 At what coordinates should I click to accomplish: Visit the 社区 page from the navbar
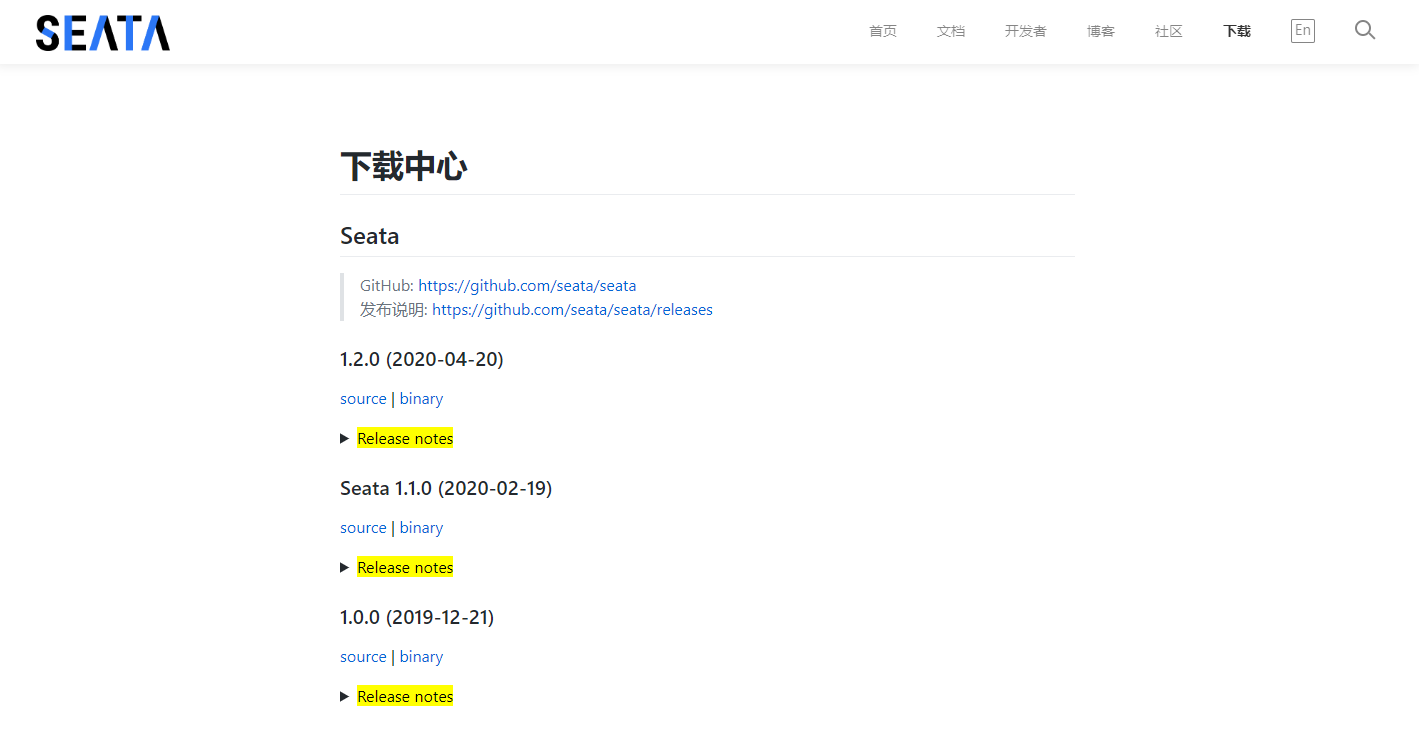(x=1167, y=31)
